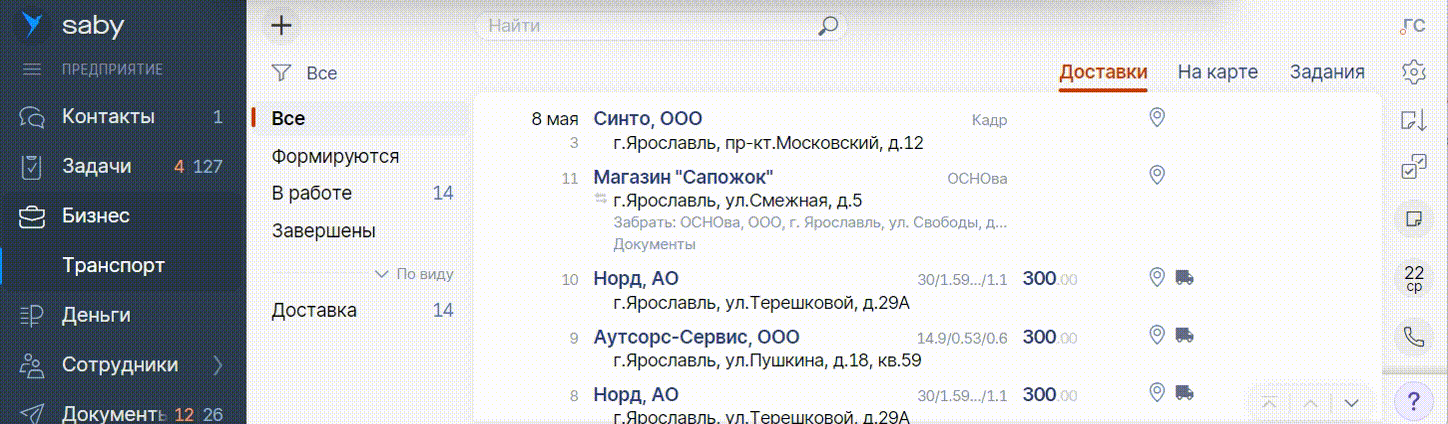This screenshot has width=1448, height=424.
Task: Open the calendar showing 22 ср
Action: point(1413,278)
